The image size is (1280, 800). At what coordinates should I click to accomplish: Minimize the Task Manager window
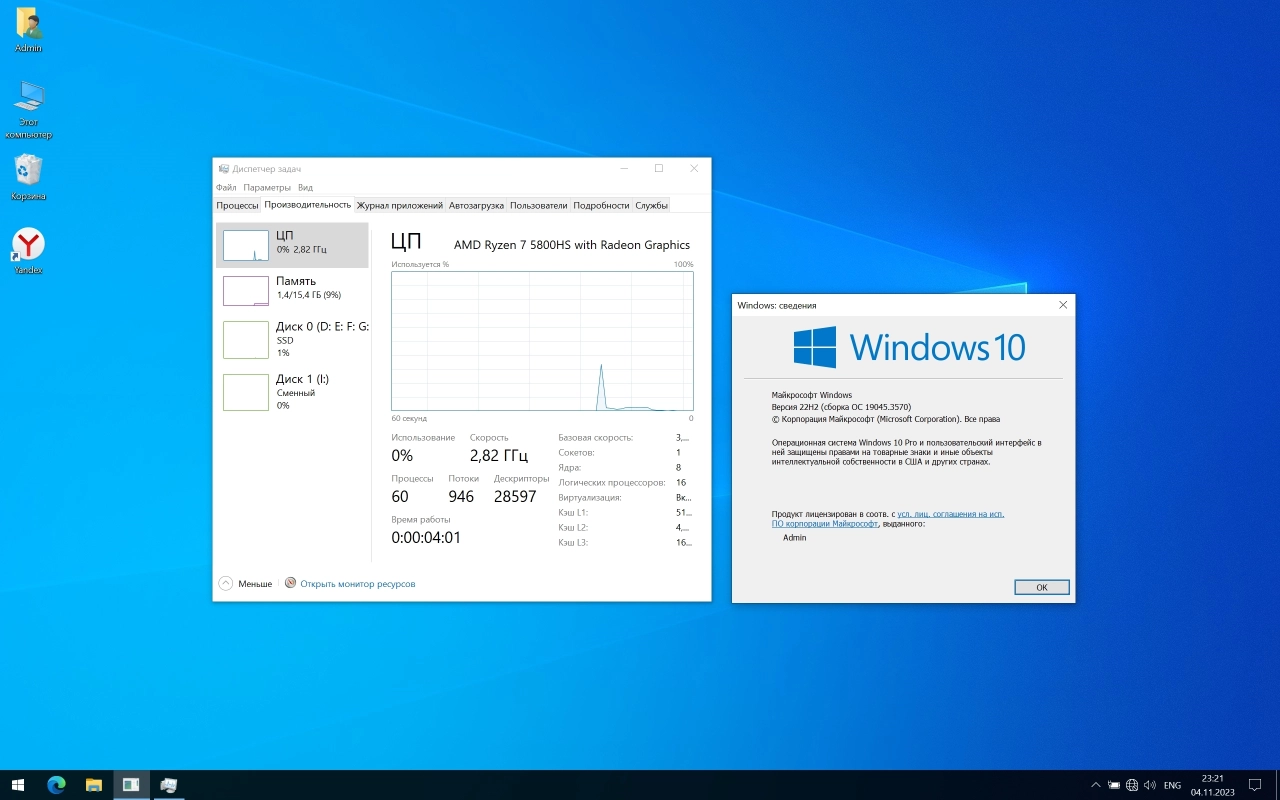(x=624, y=168)
